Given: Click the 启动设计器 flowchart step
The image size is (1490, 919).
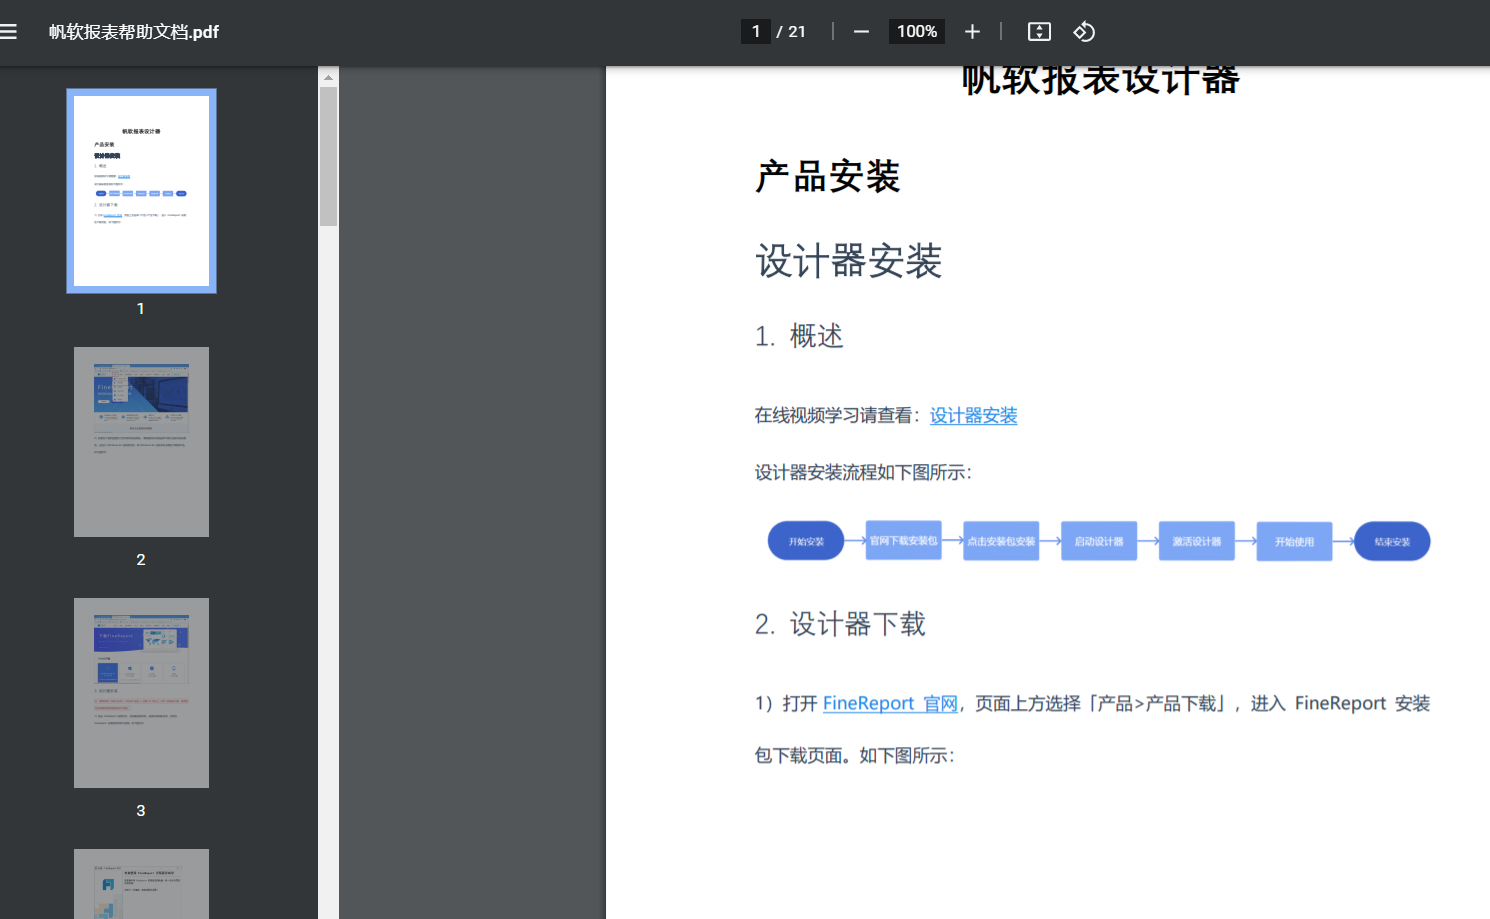Looking at the screenshot, I should tap(1098, 540).
